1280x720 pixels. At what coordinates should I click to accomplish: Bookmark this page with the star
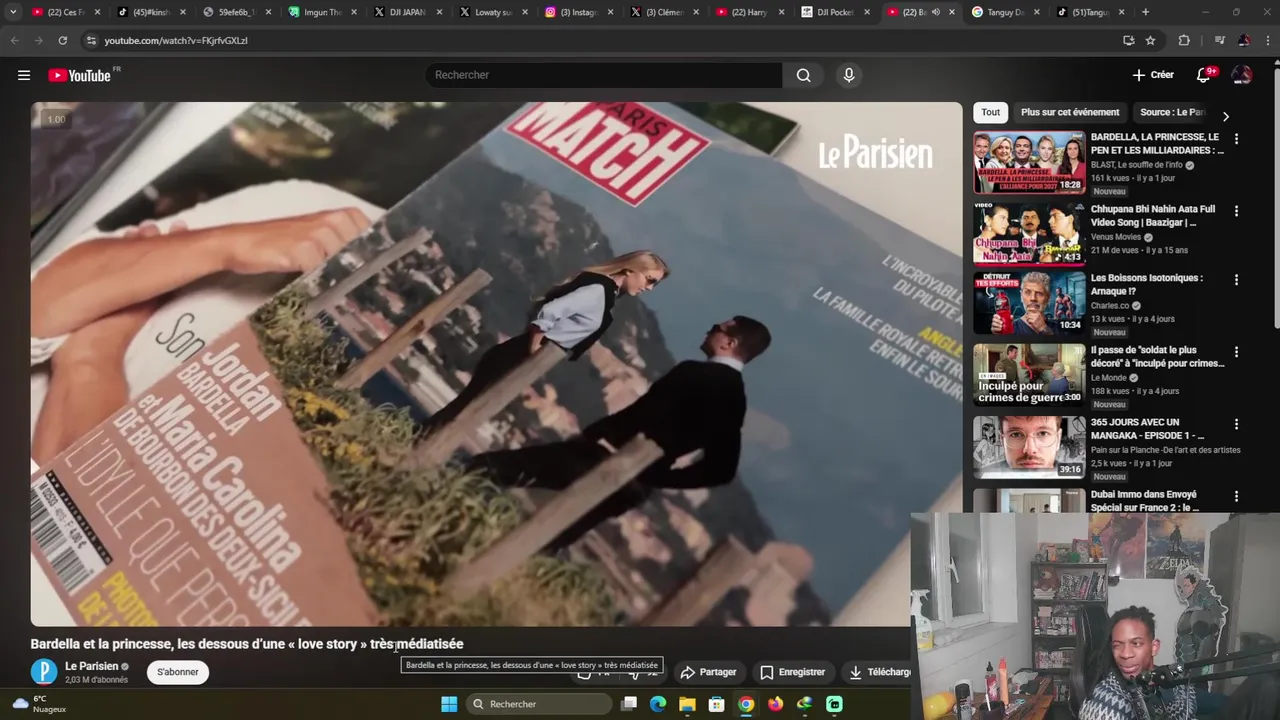tap(1151, 40)
